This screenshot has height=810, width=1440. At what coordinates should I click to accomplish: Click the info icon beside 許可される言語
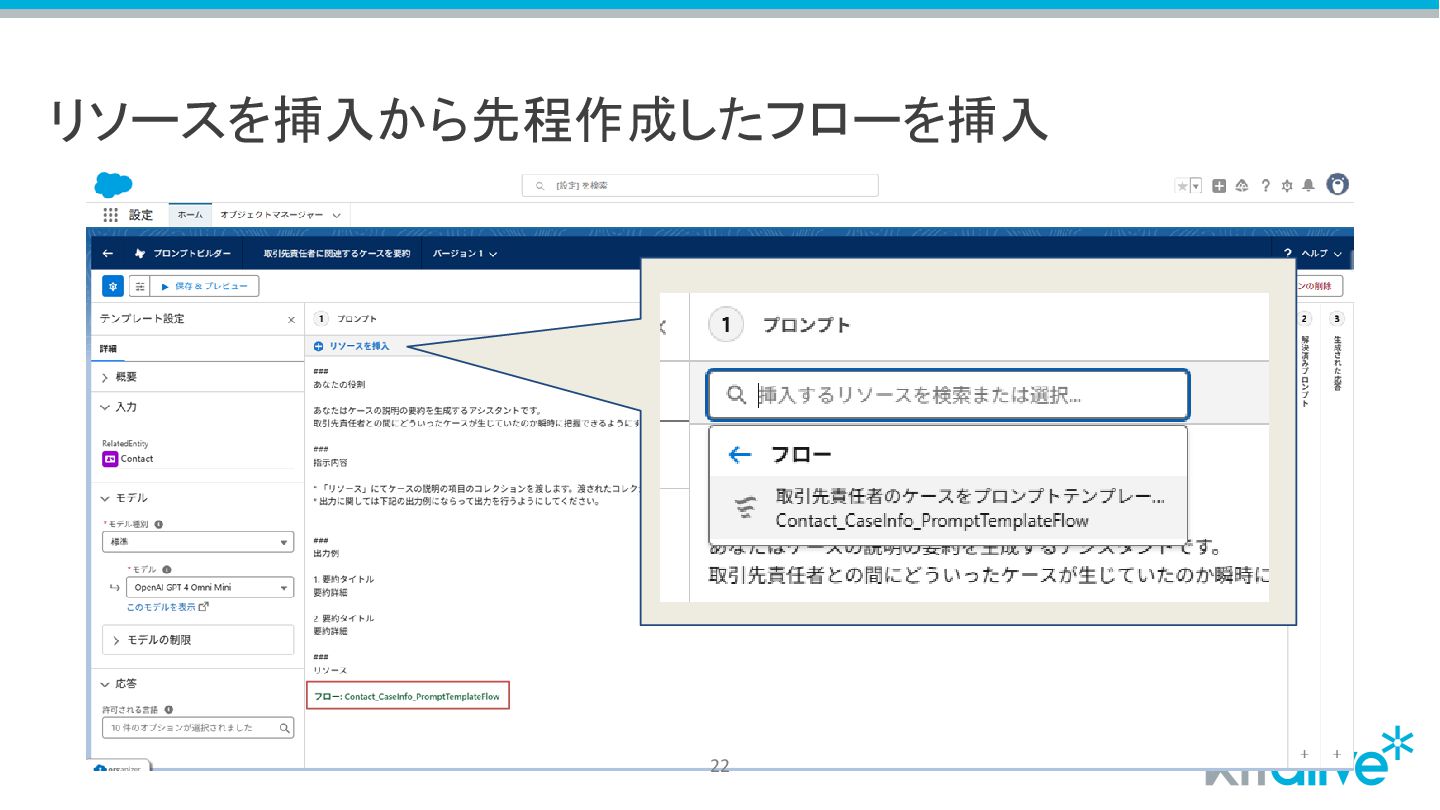[168, 709]
